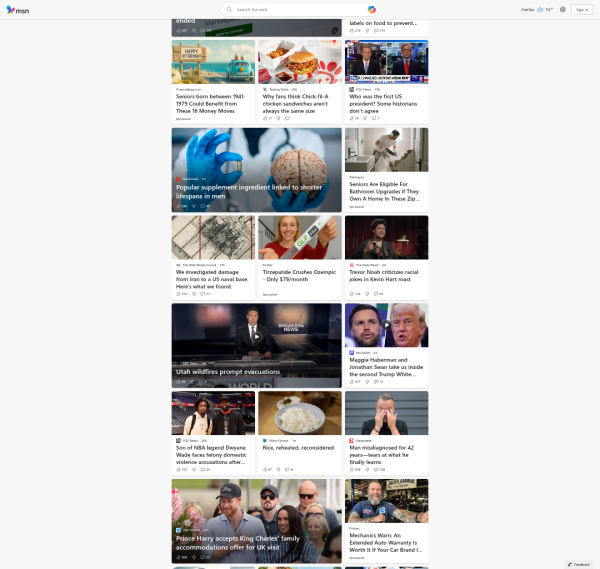The width and height of the screenshot is (600, 569).
Task: Open the Feedback button
Action: pos(579,564)
